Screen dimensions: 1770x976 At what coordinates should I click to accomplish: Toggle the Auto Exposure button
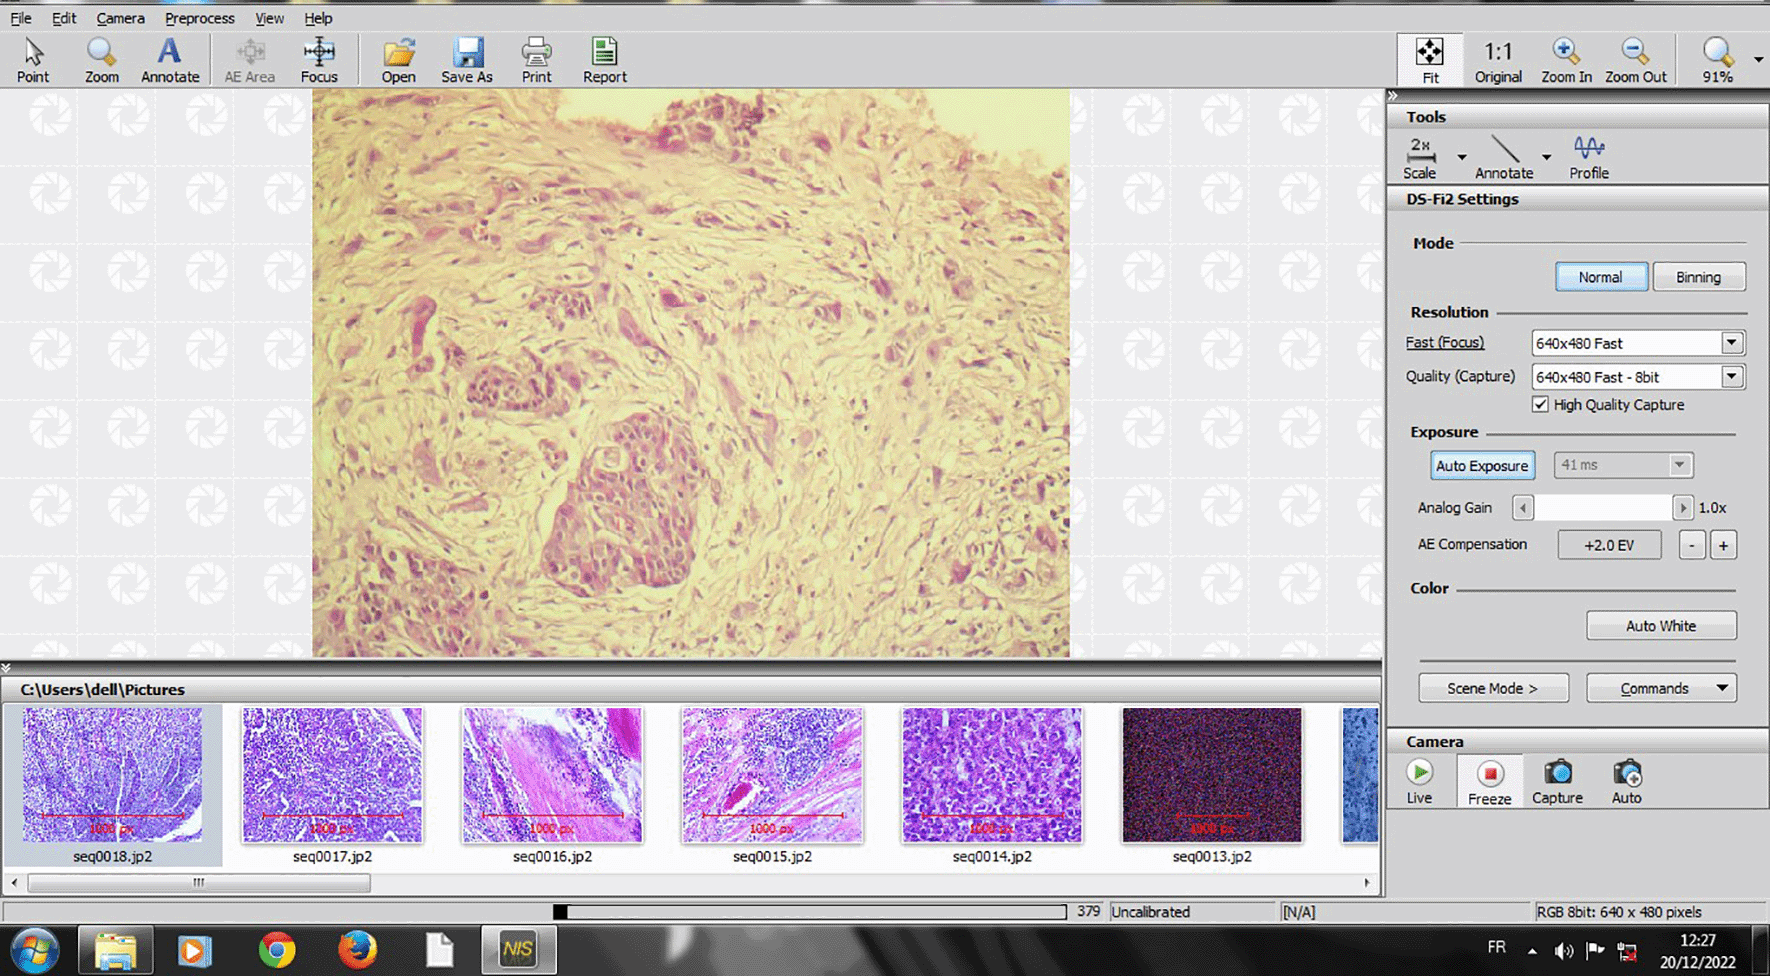pyautogui.click(x=1482, y=466)
